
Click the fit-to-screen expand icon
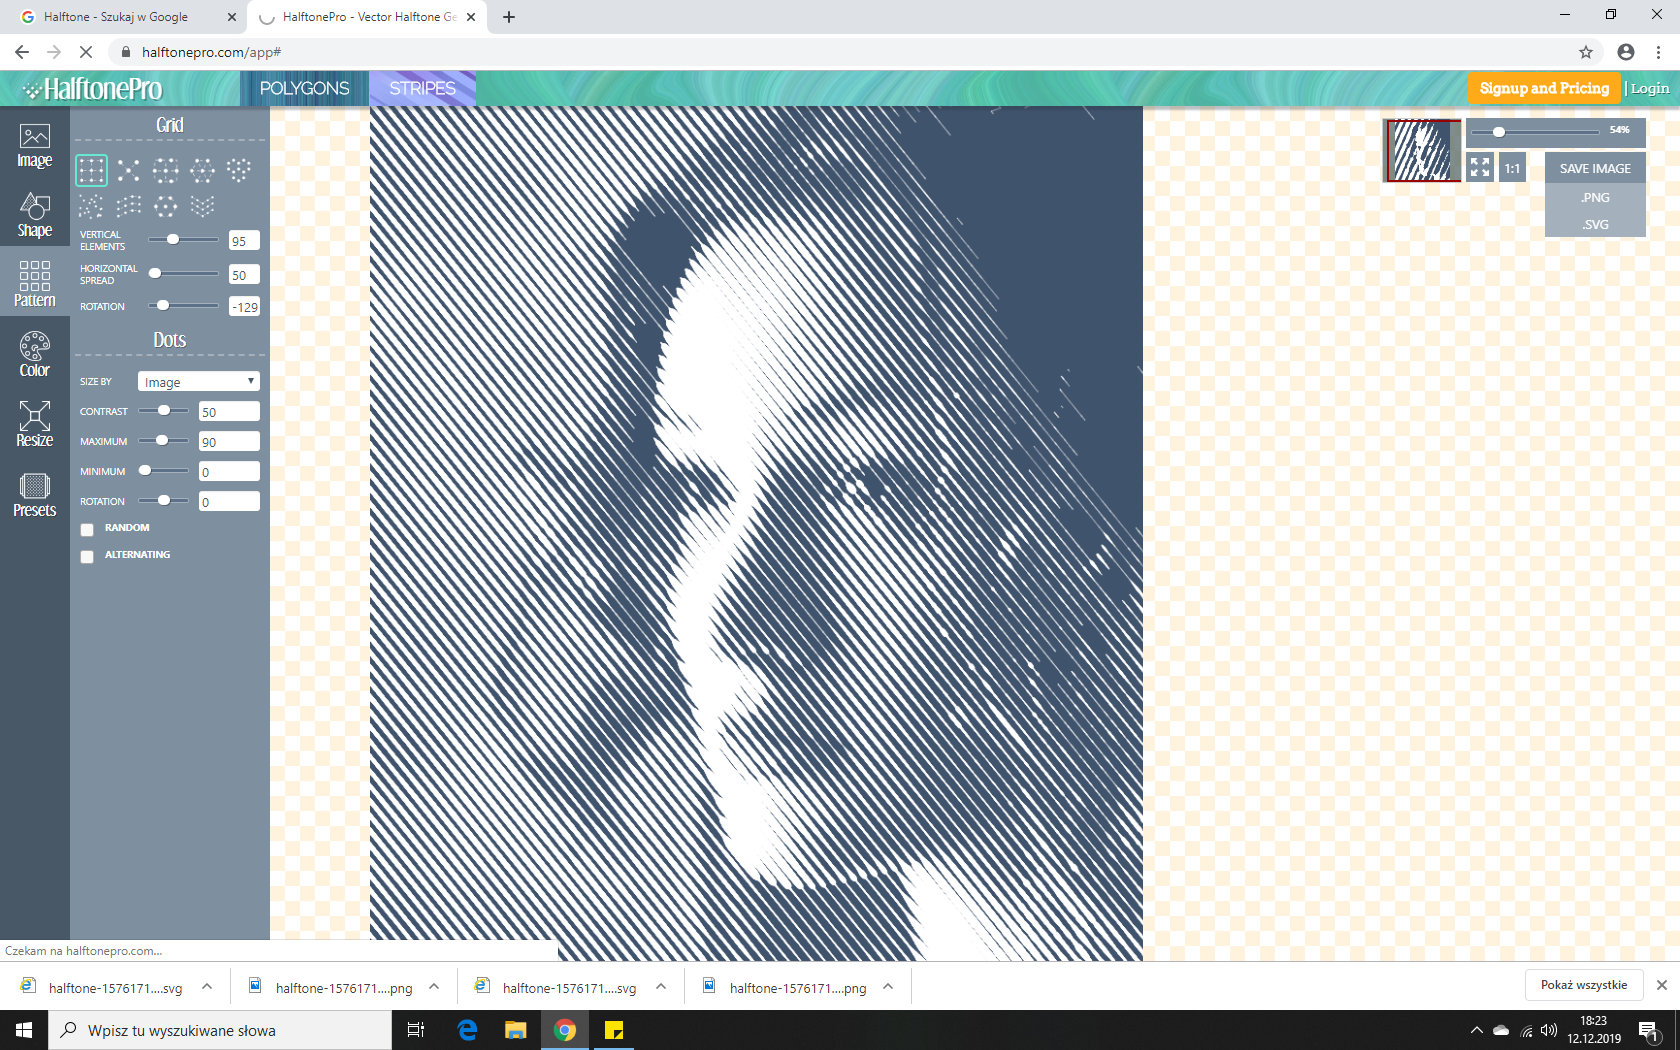click(x=1480, y=168)
